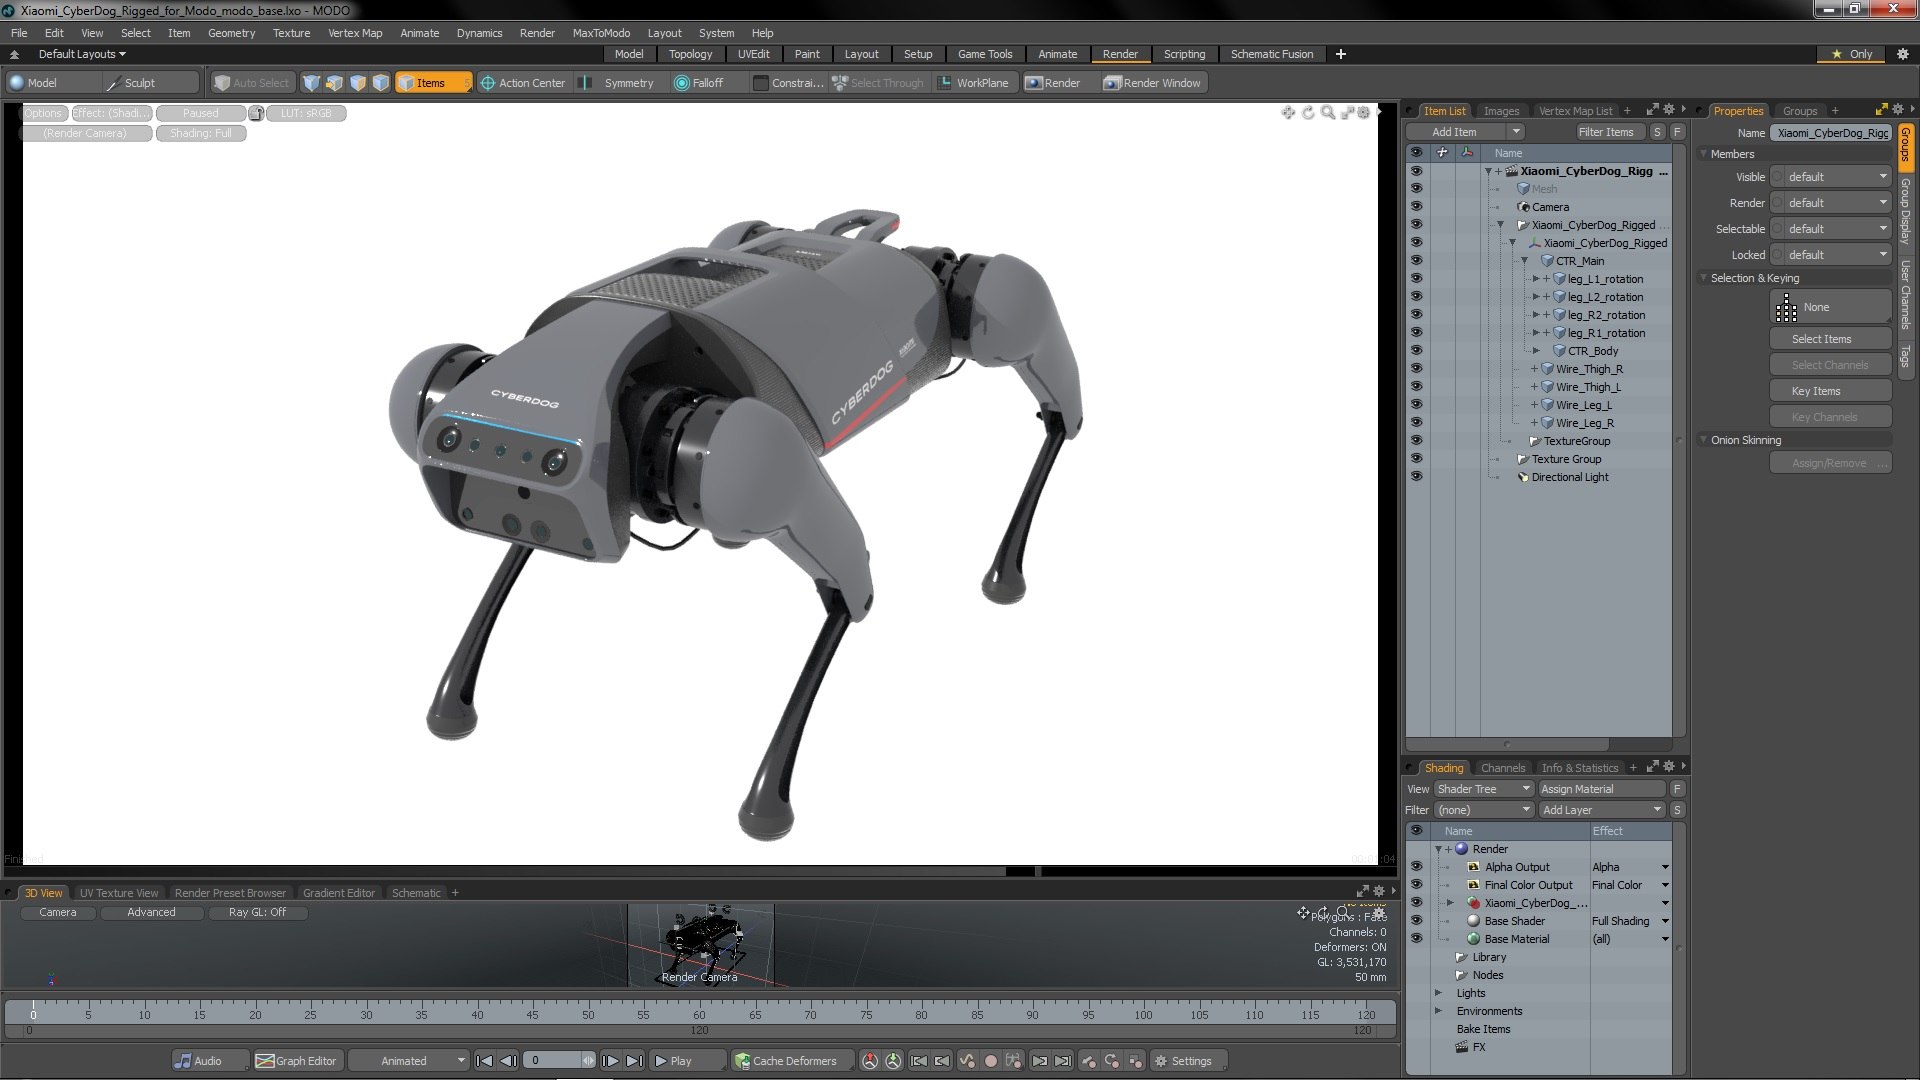Select Vertices selection mode icon

click(x=311, y=83)
